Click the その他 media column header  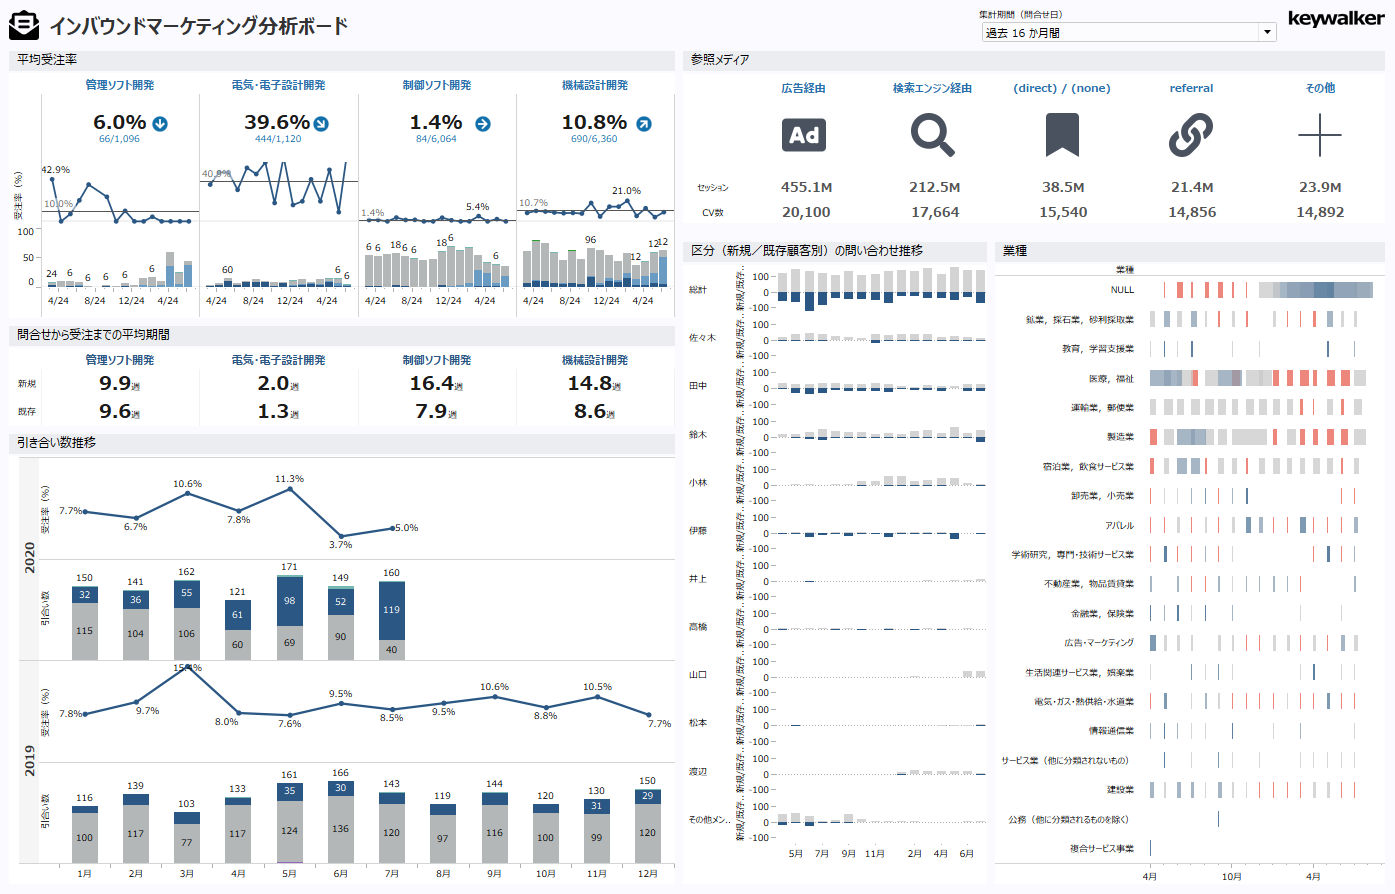pos(1320,88)
